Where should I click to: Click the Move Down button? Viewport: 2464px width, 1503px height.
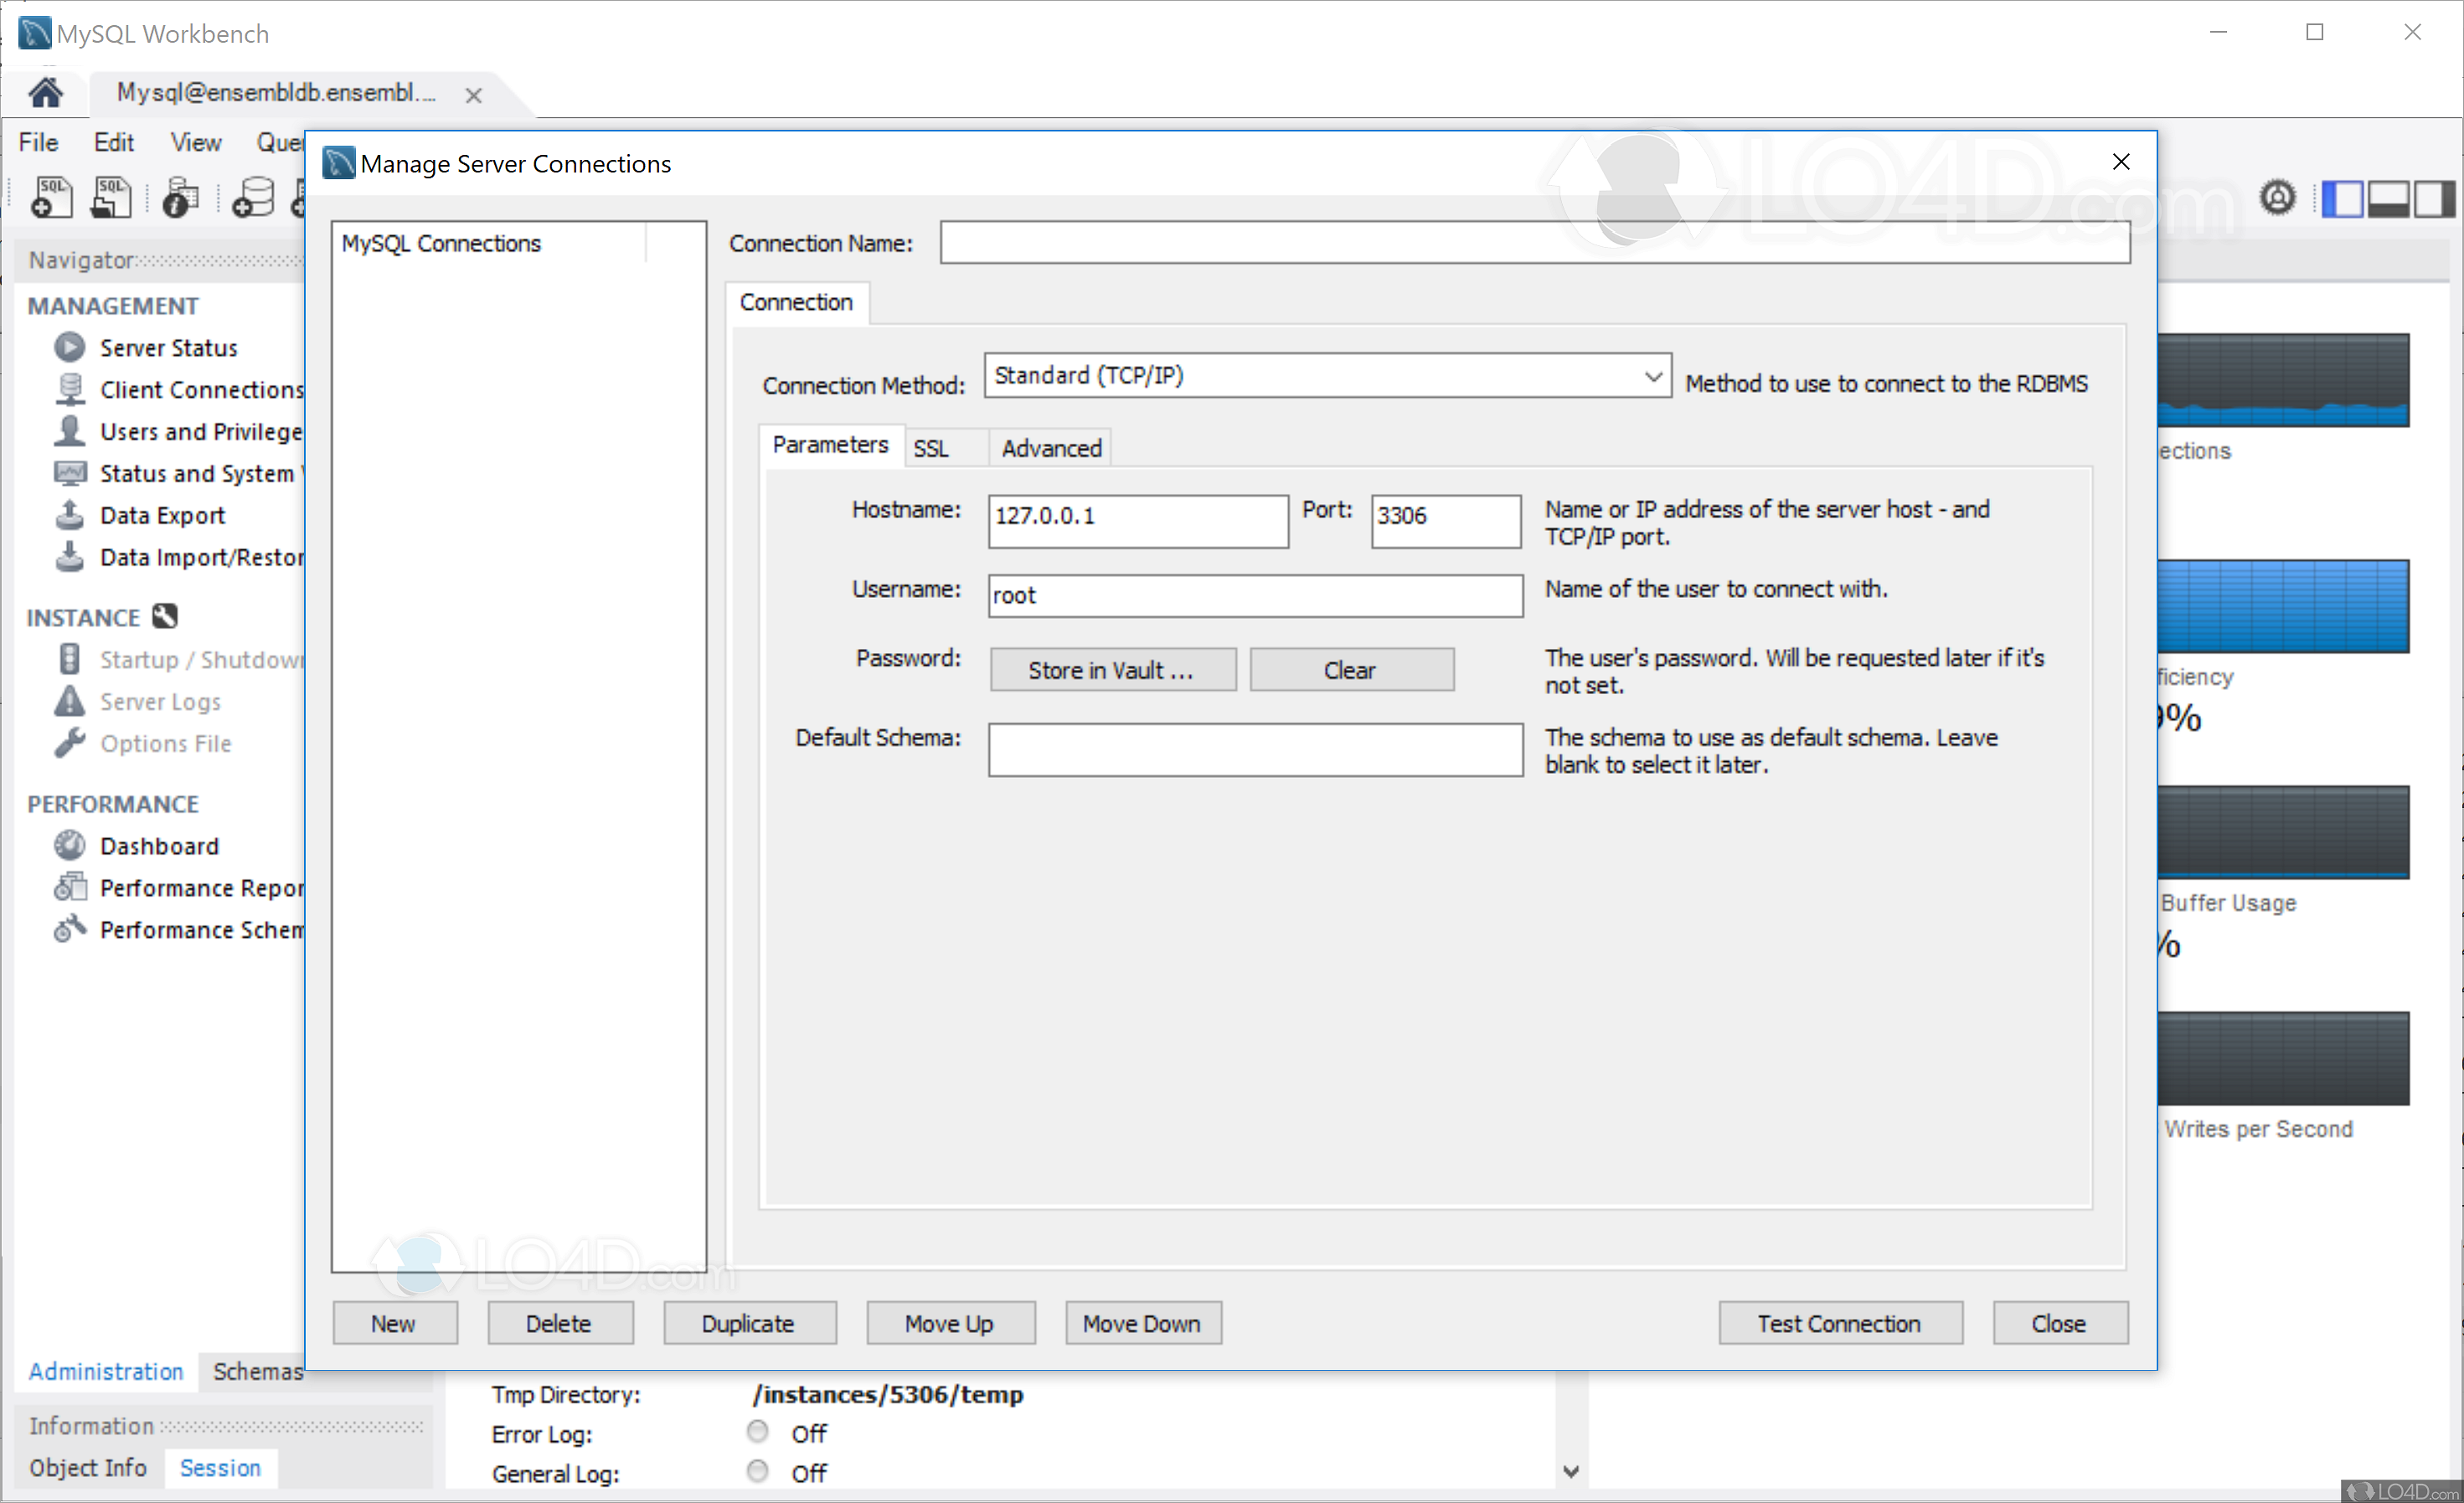pos(1143,1324)
